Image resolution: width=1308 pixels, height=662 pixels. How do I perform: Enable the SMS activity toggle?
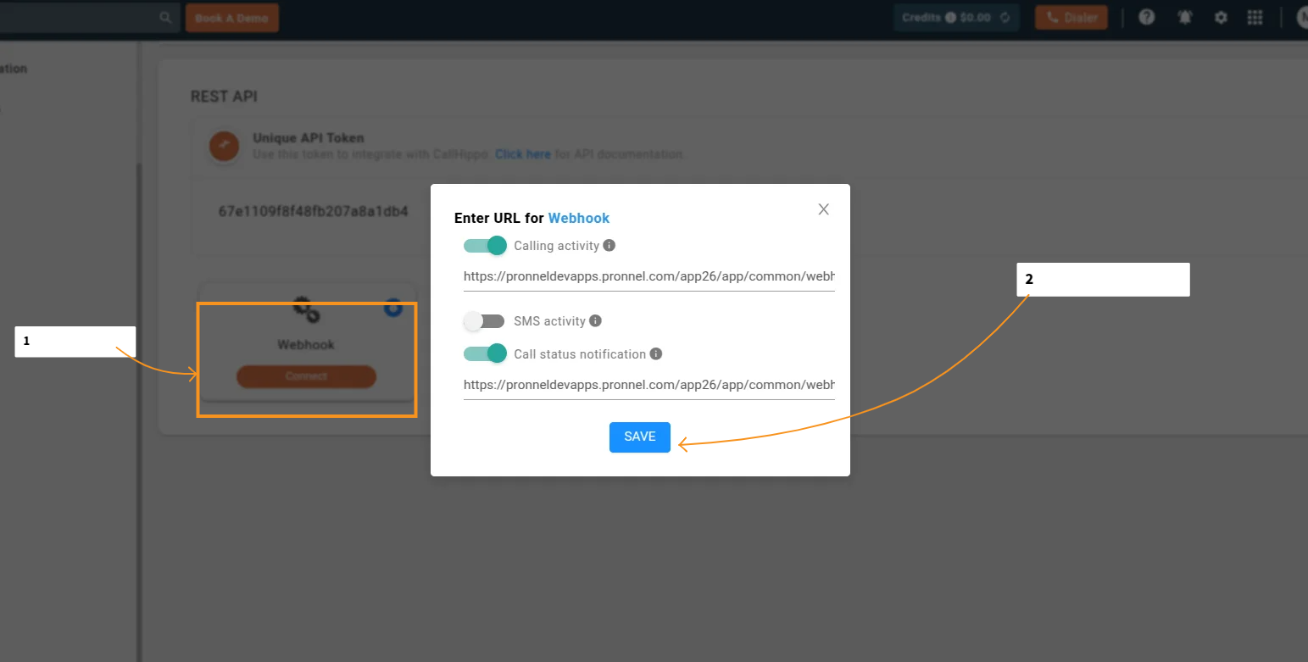tap(484, 321)
